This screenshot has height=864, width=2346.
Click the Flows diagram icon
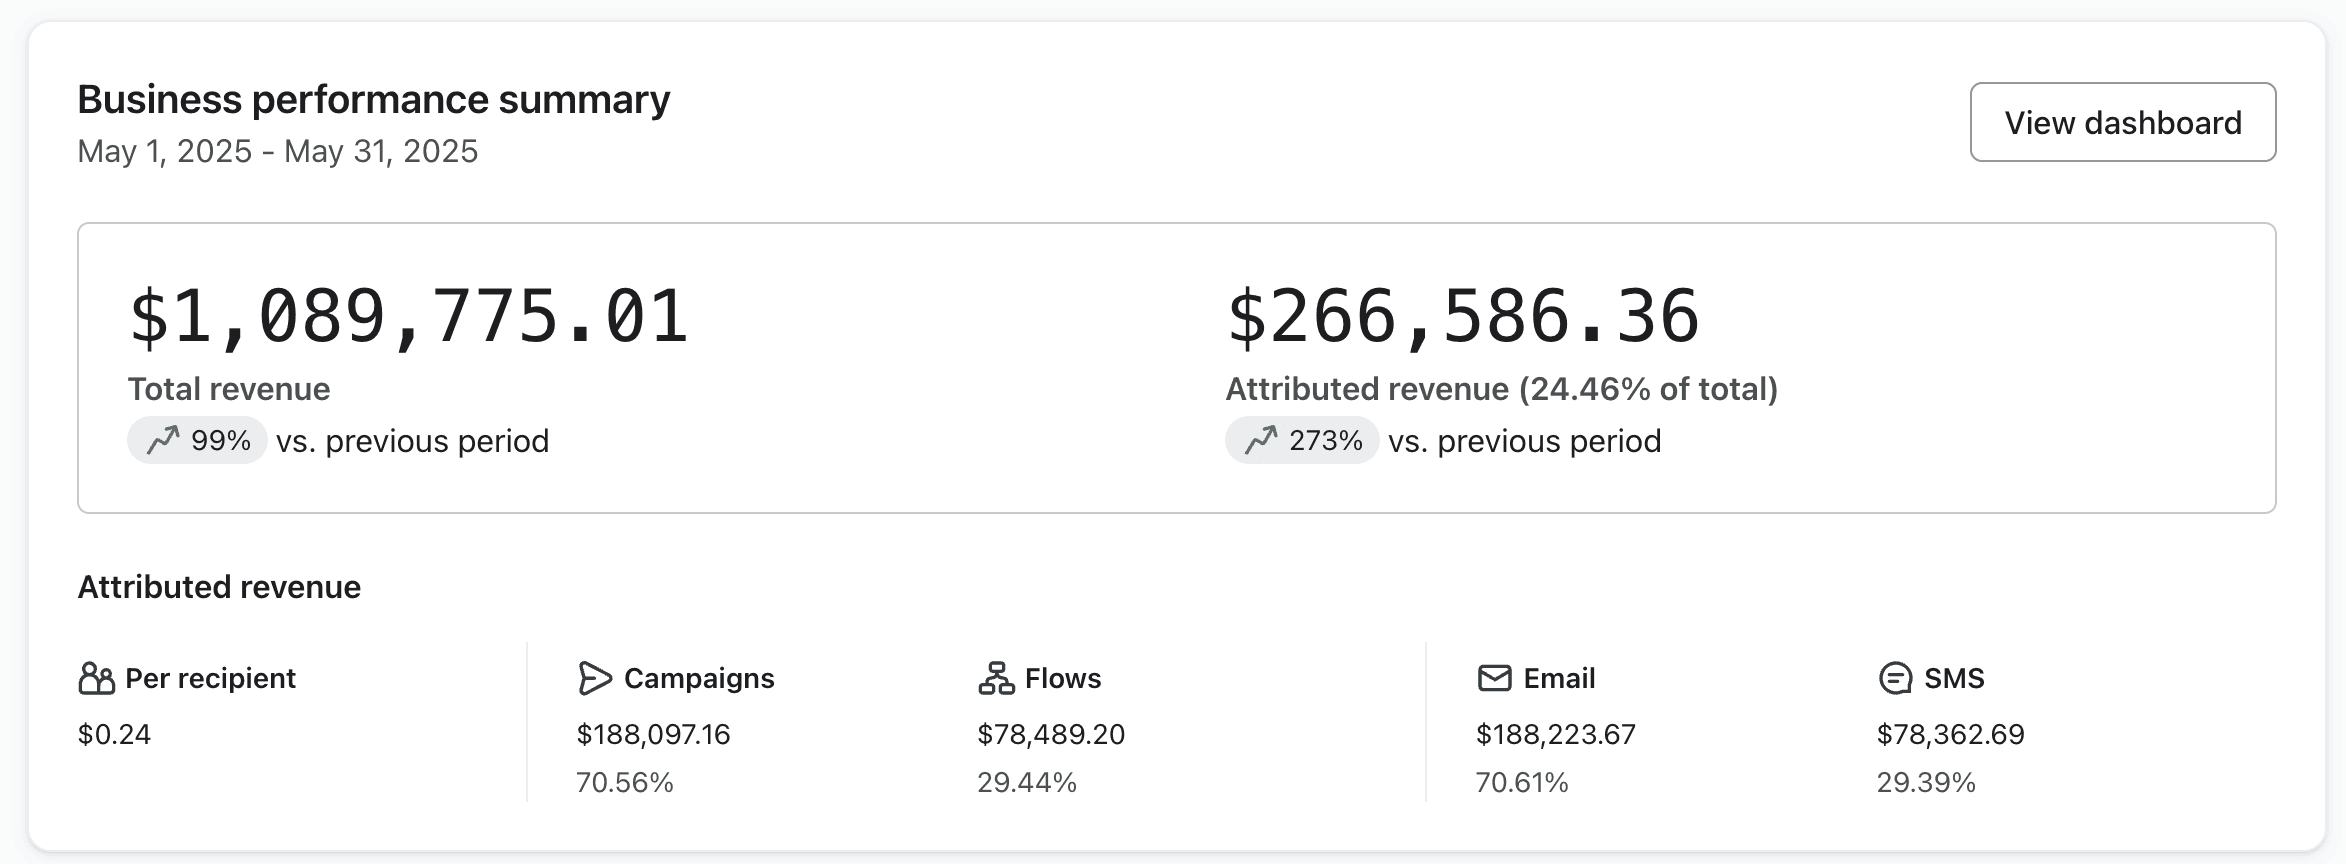point(996,678)
